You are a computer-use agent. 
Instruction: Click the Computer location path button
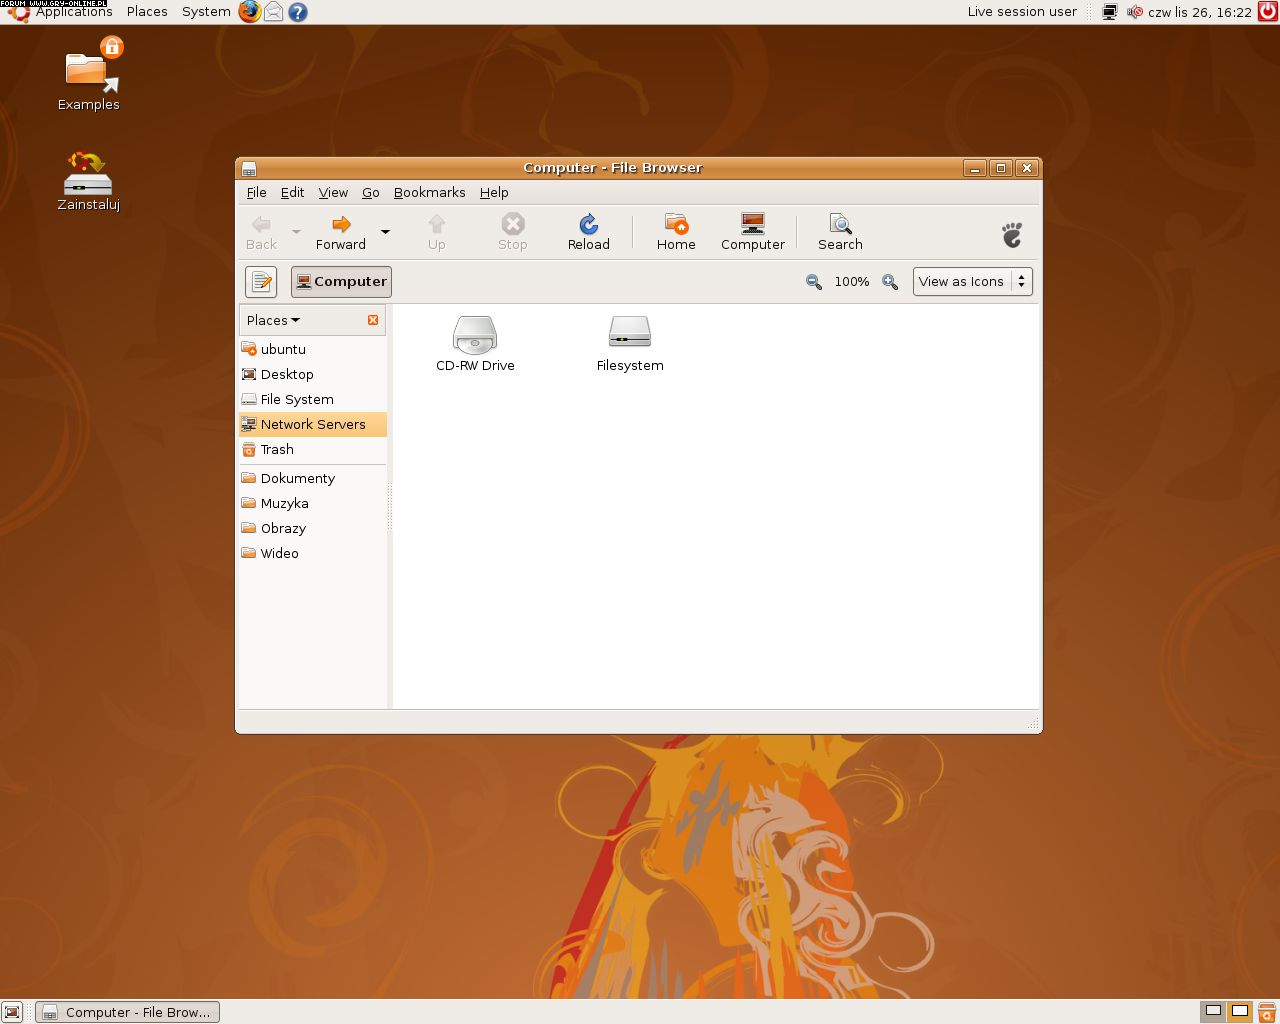pos(341,282)
